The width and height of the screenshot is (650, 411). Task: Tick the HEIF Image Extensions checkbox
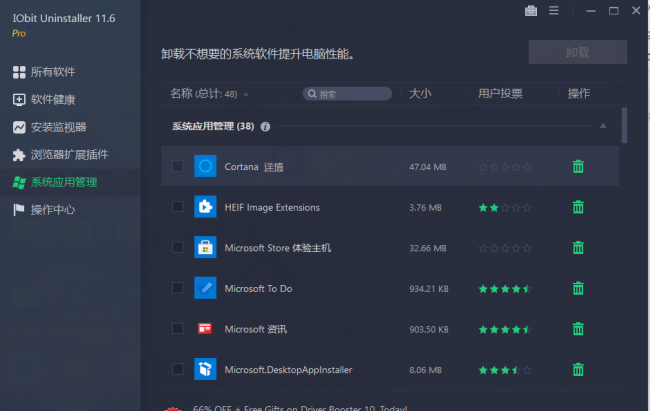[x=178, y=207]
